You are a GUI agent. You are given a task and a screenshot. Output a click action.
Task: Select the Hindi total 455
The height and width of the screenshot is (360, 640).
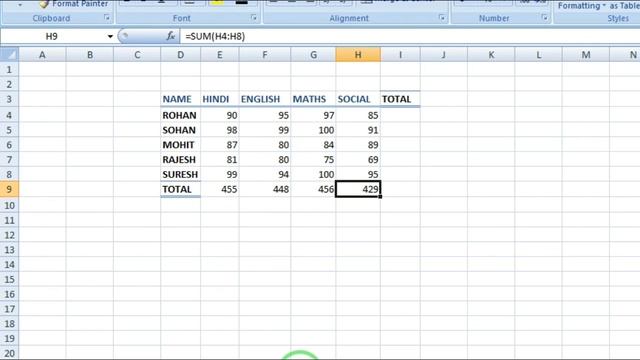click(x=220, y=189)
